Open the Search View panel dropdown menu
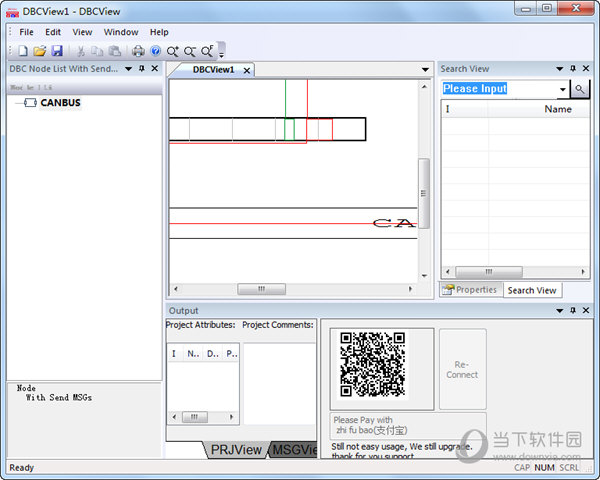The width and height of the screenshot is (600, 480). click(x=559, y=69)
